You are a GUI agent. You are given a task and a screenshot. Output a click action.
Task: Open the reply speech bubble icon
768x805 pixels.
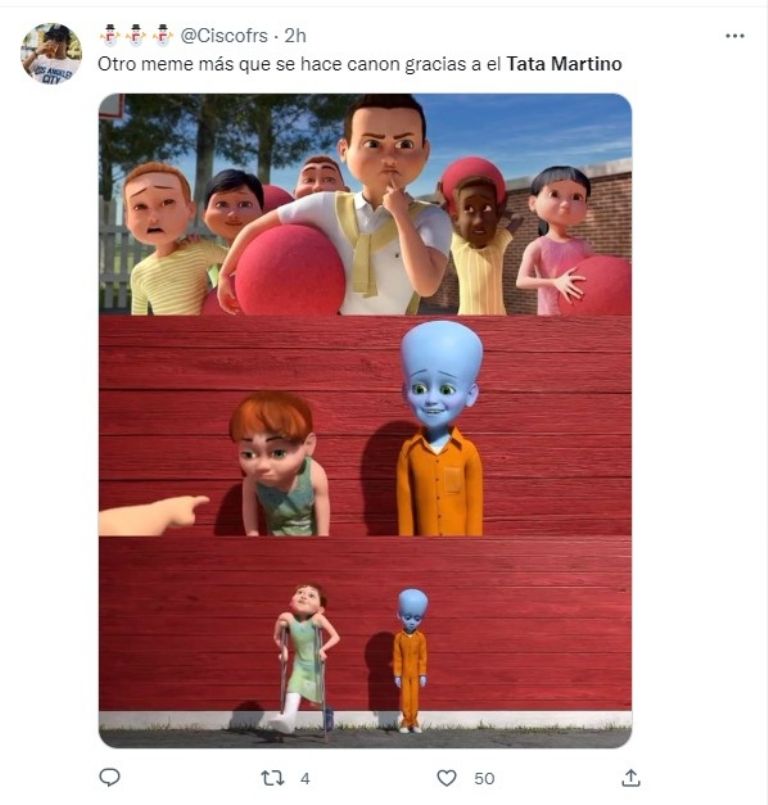(x=109, y=778)
